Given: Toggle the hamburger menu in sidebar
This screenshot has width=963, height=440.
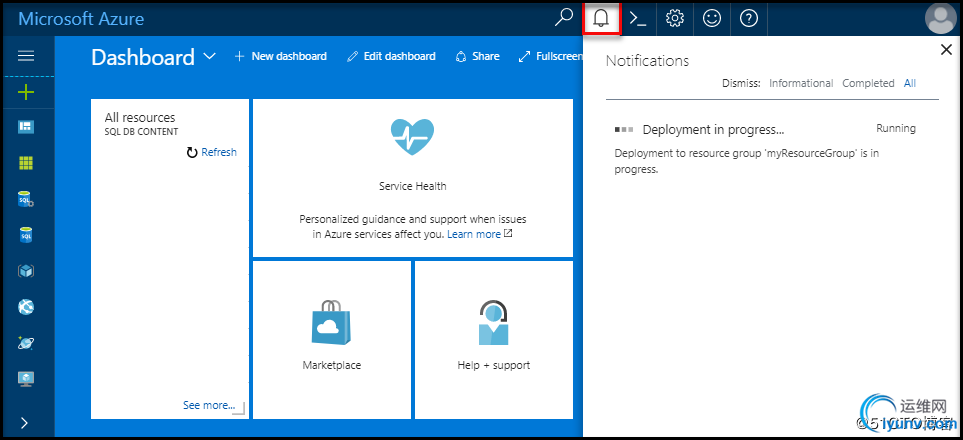Looking at the screenshot, I should coord(26,56).
